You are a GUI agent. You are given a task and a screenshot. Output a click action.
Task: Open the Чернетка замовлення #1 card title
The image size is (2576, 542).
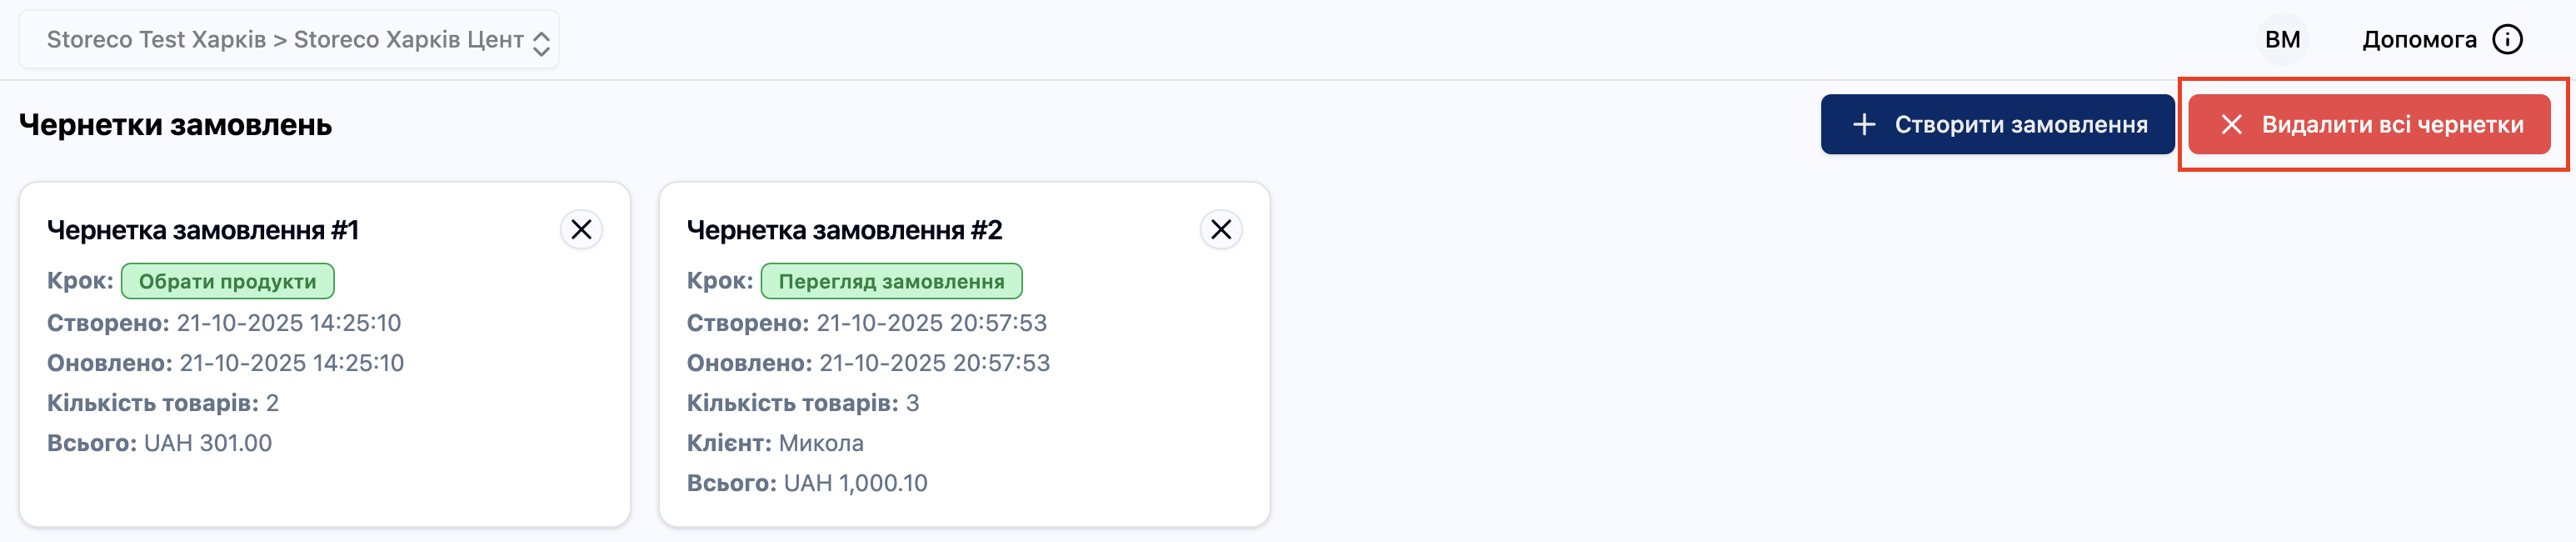tap(203, 231)
